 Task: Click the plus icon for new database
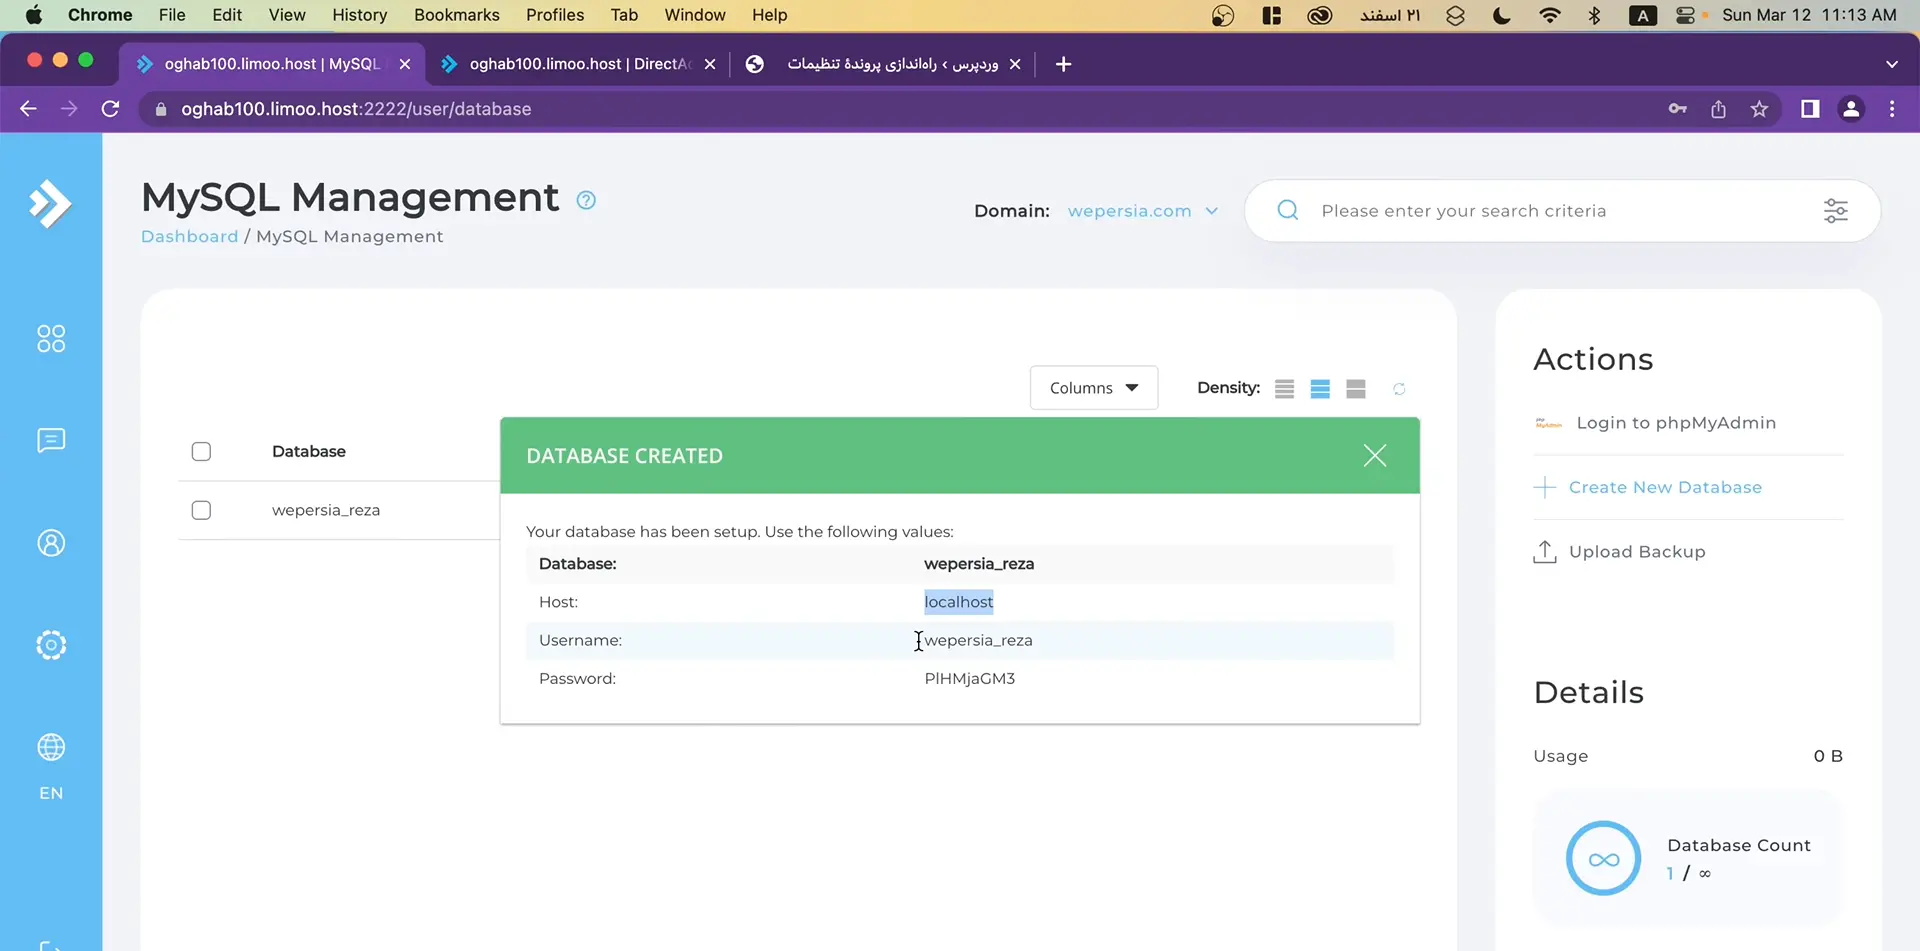(1545, 487)
